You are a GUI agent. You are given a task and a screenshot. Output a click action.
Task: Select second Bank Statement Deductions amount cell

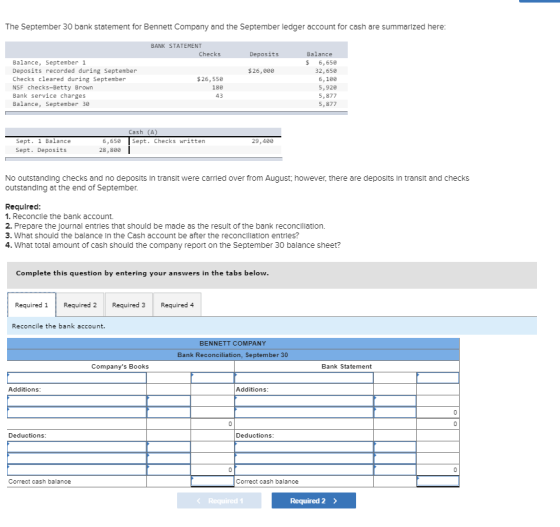[395, 458]
